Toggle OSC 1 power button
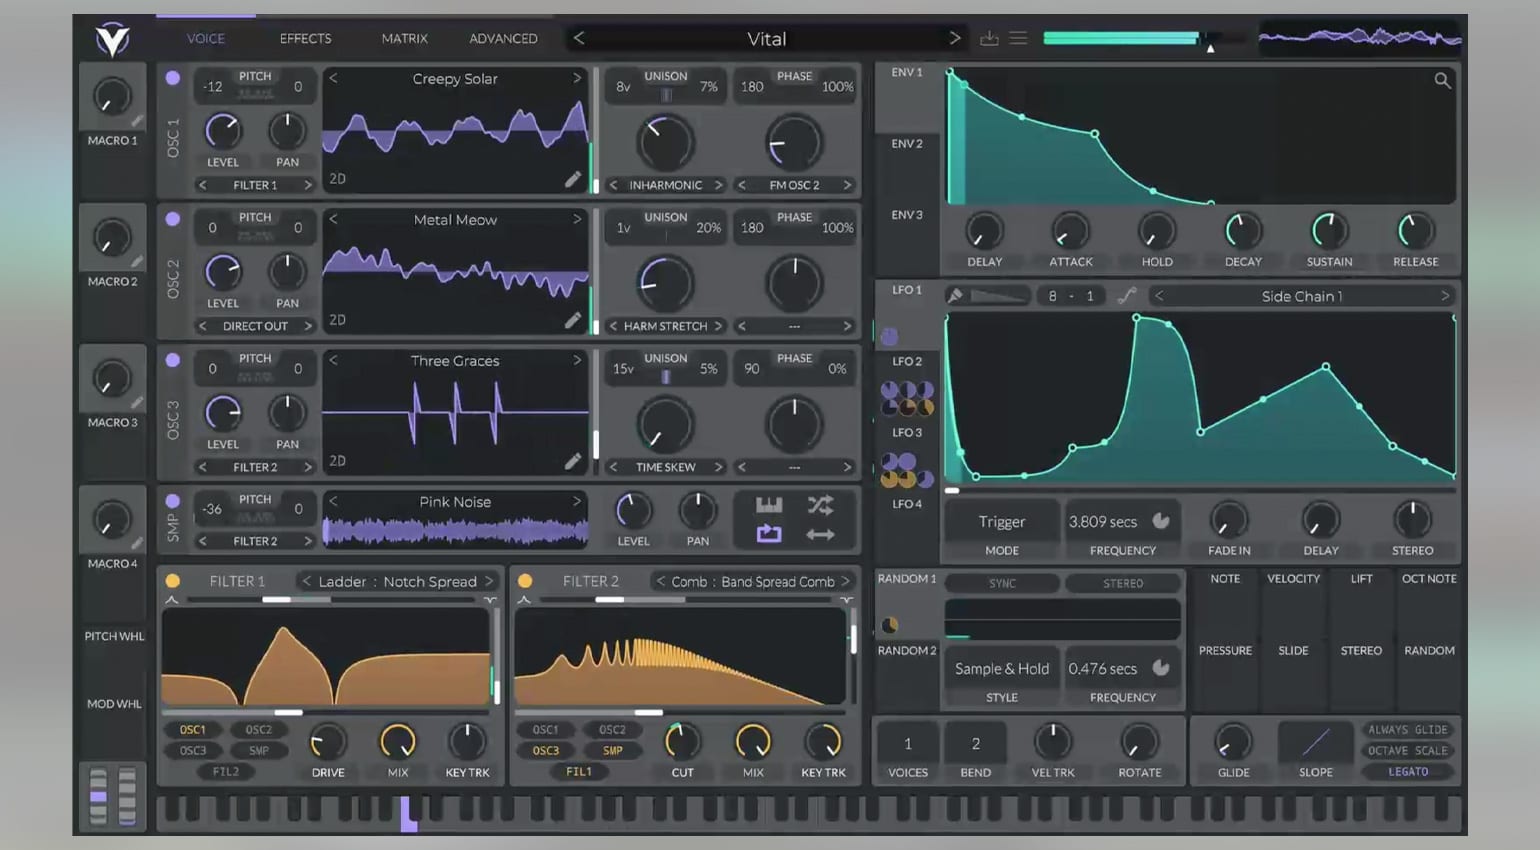This screenshot has width=1540, height=850. [x=173, y=77]
